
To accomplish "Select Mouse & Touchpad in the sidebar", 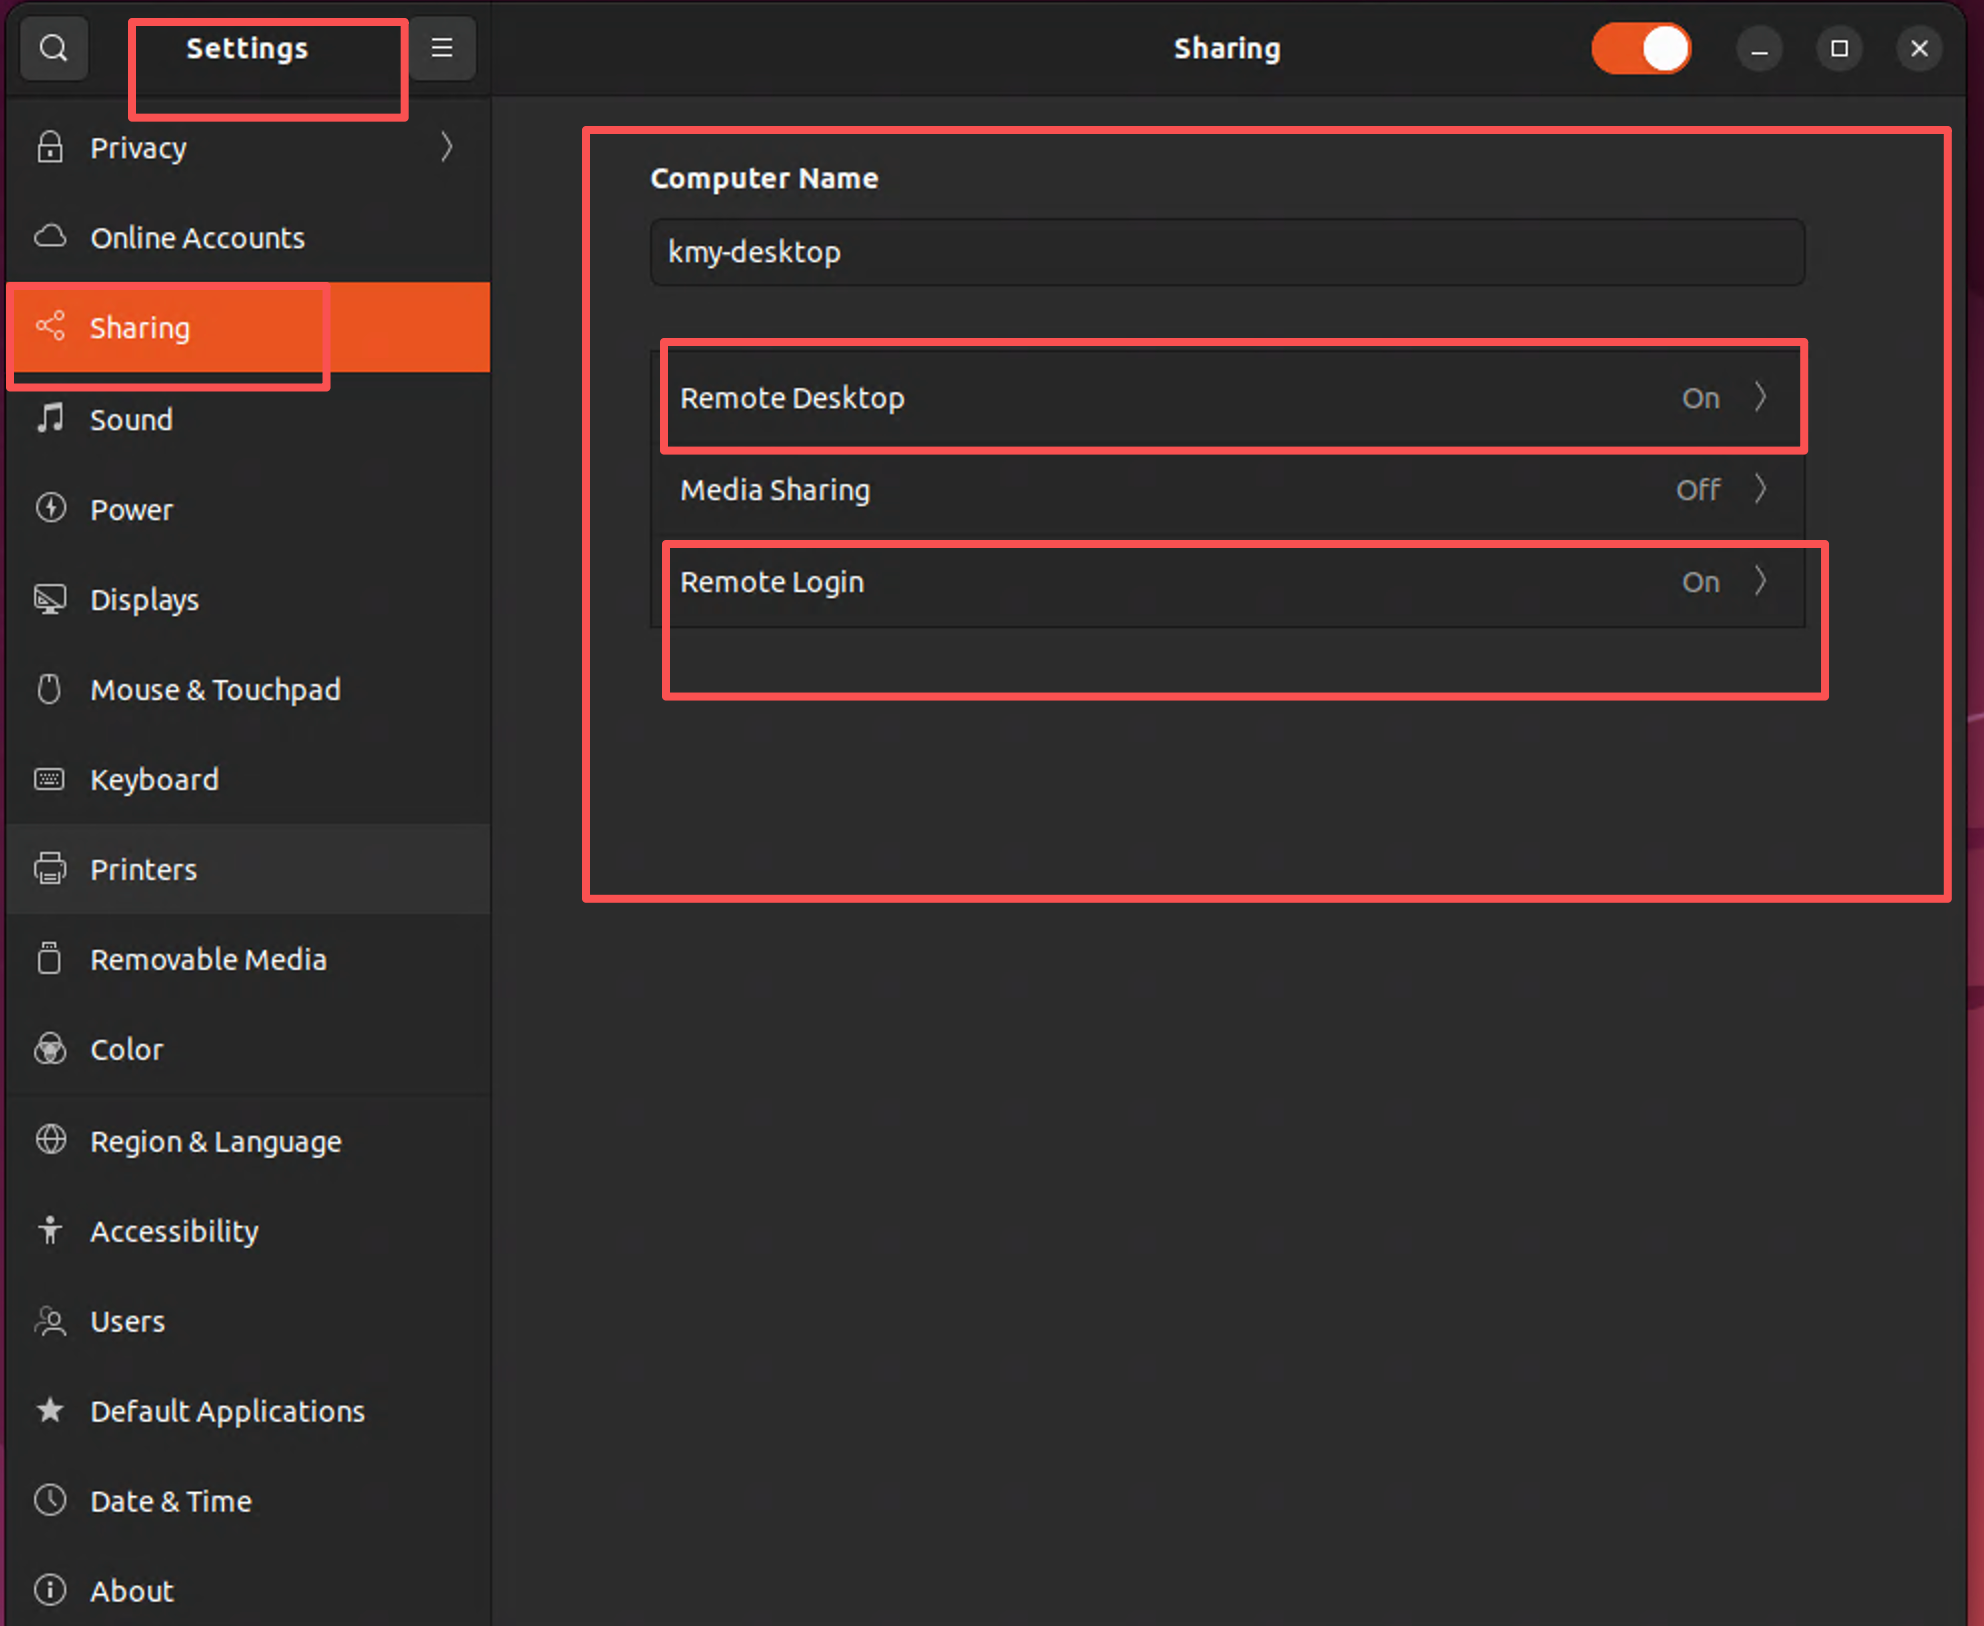I will pyautogui.click(x=248, y=689).
